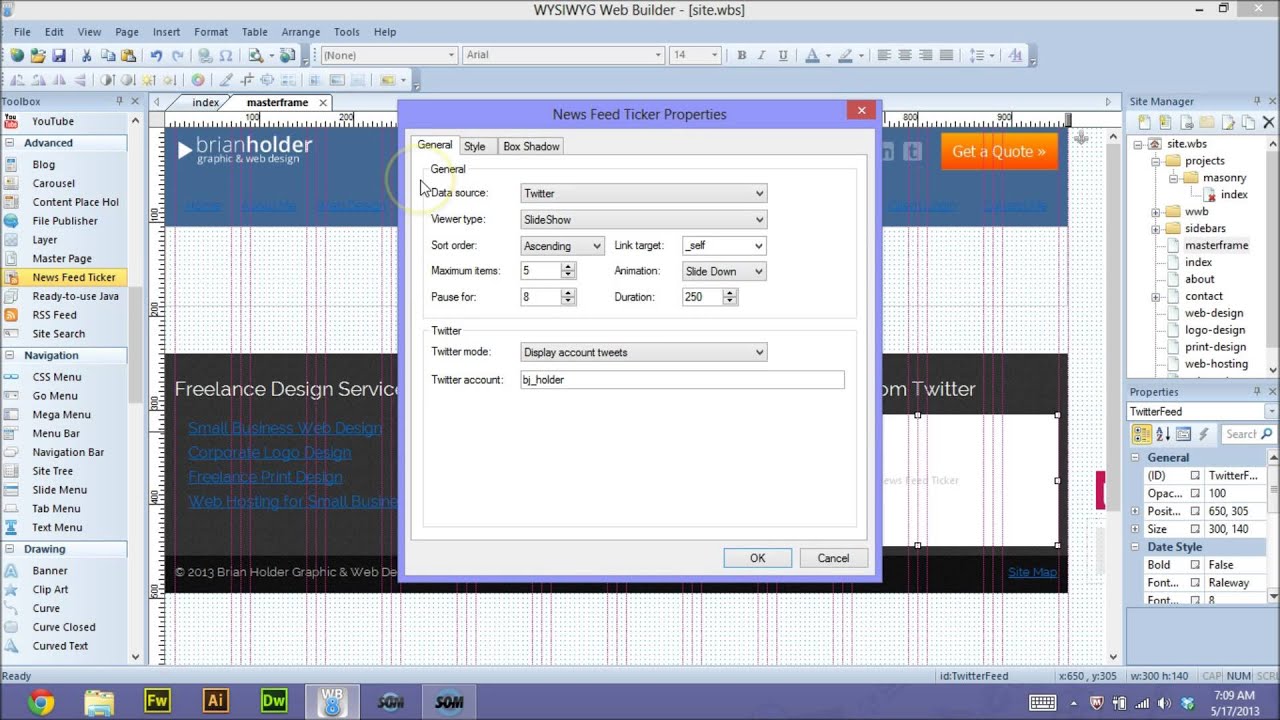
Task: Click the color wheel icon in image toolbar
Action: tap(198, 80)
